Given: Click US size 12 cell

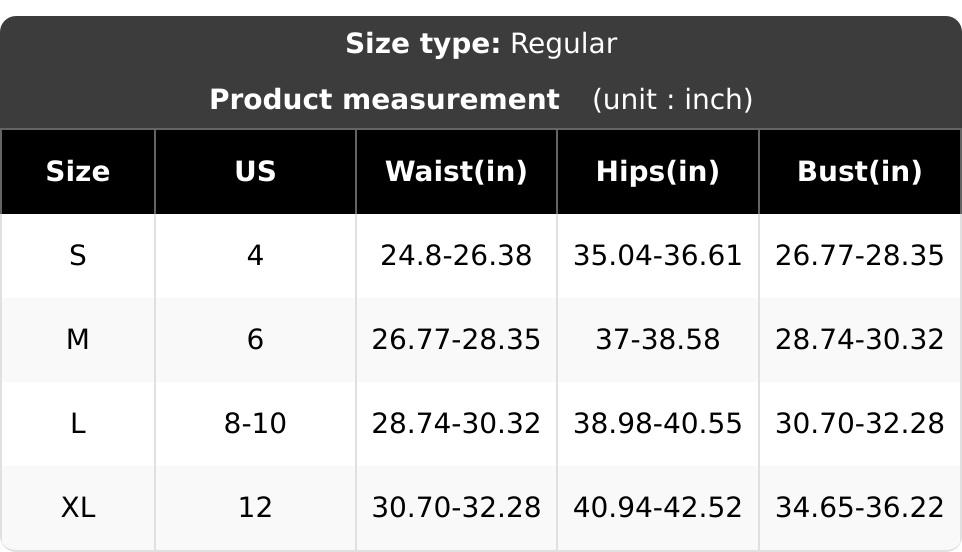Looking at the screenshot, I should point(255,508).
